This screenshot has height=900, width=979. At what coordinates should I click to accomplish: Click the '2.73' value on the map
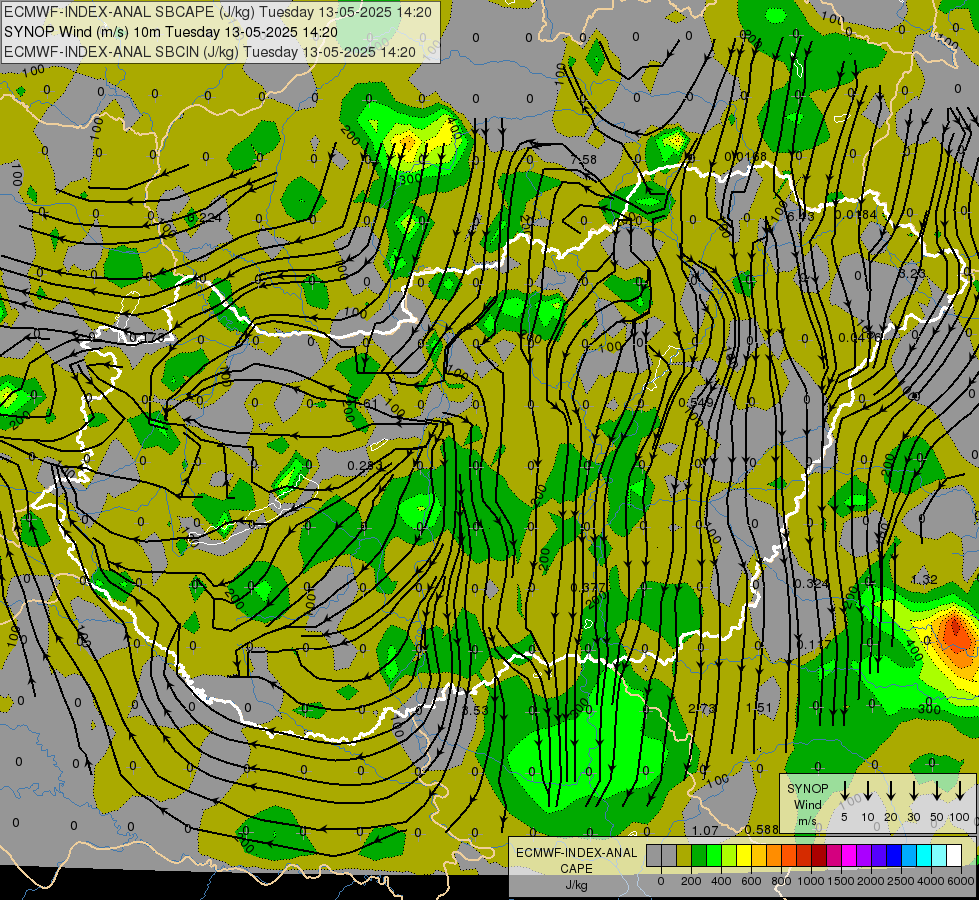point(702,709)
